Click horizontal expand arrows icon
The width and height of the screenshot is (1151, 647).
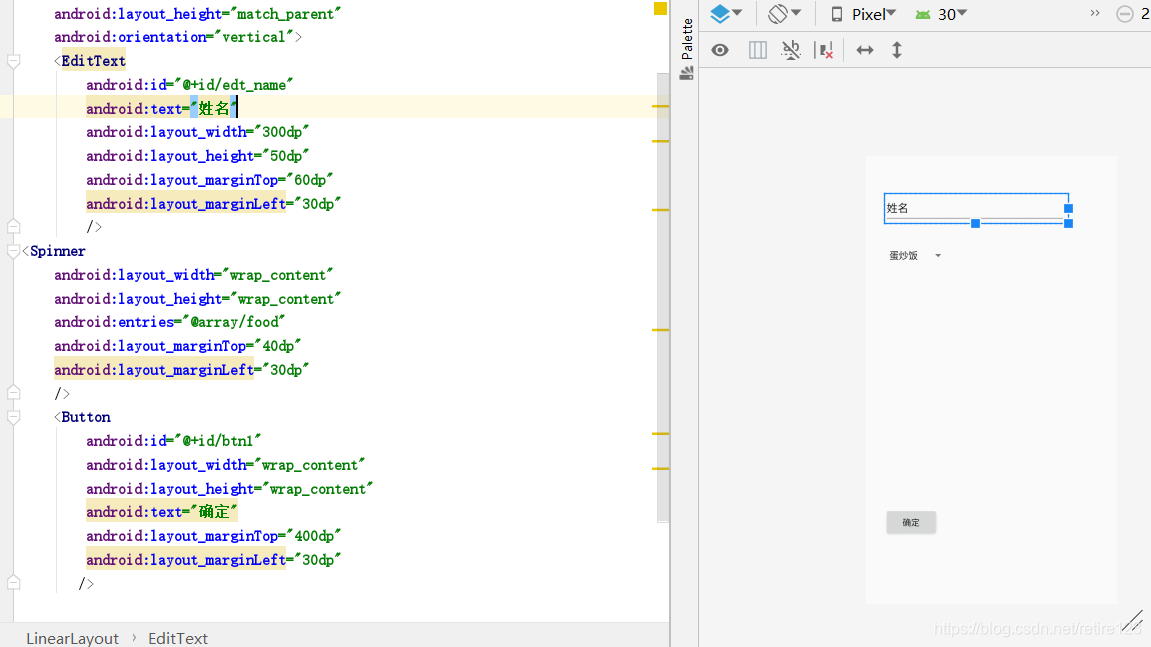pos(865,50)
